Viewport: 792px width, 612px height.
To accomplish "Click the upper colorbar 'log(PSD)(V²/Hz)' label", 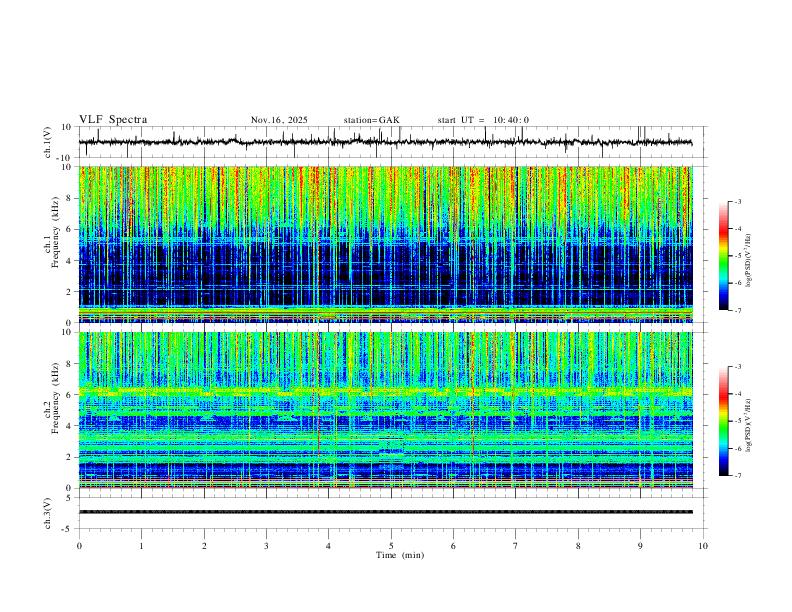I will point(749,260).
